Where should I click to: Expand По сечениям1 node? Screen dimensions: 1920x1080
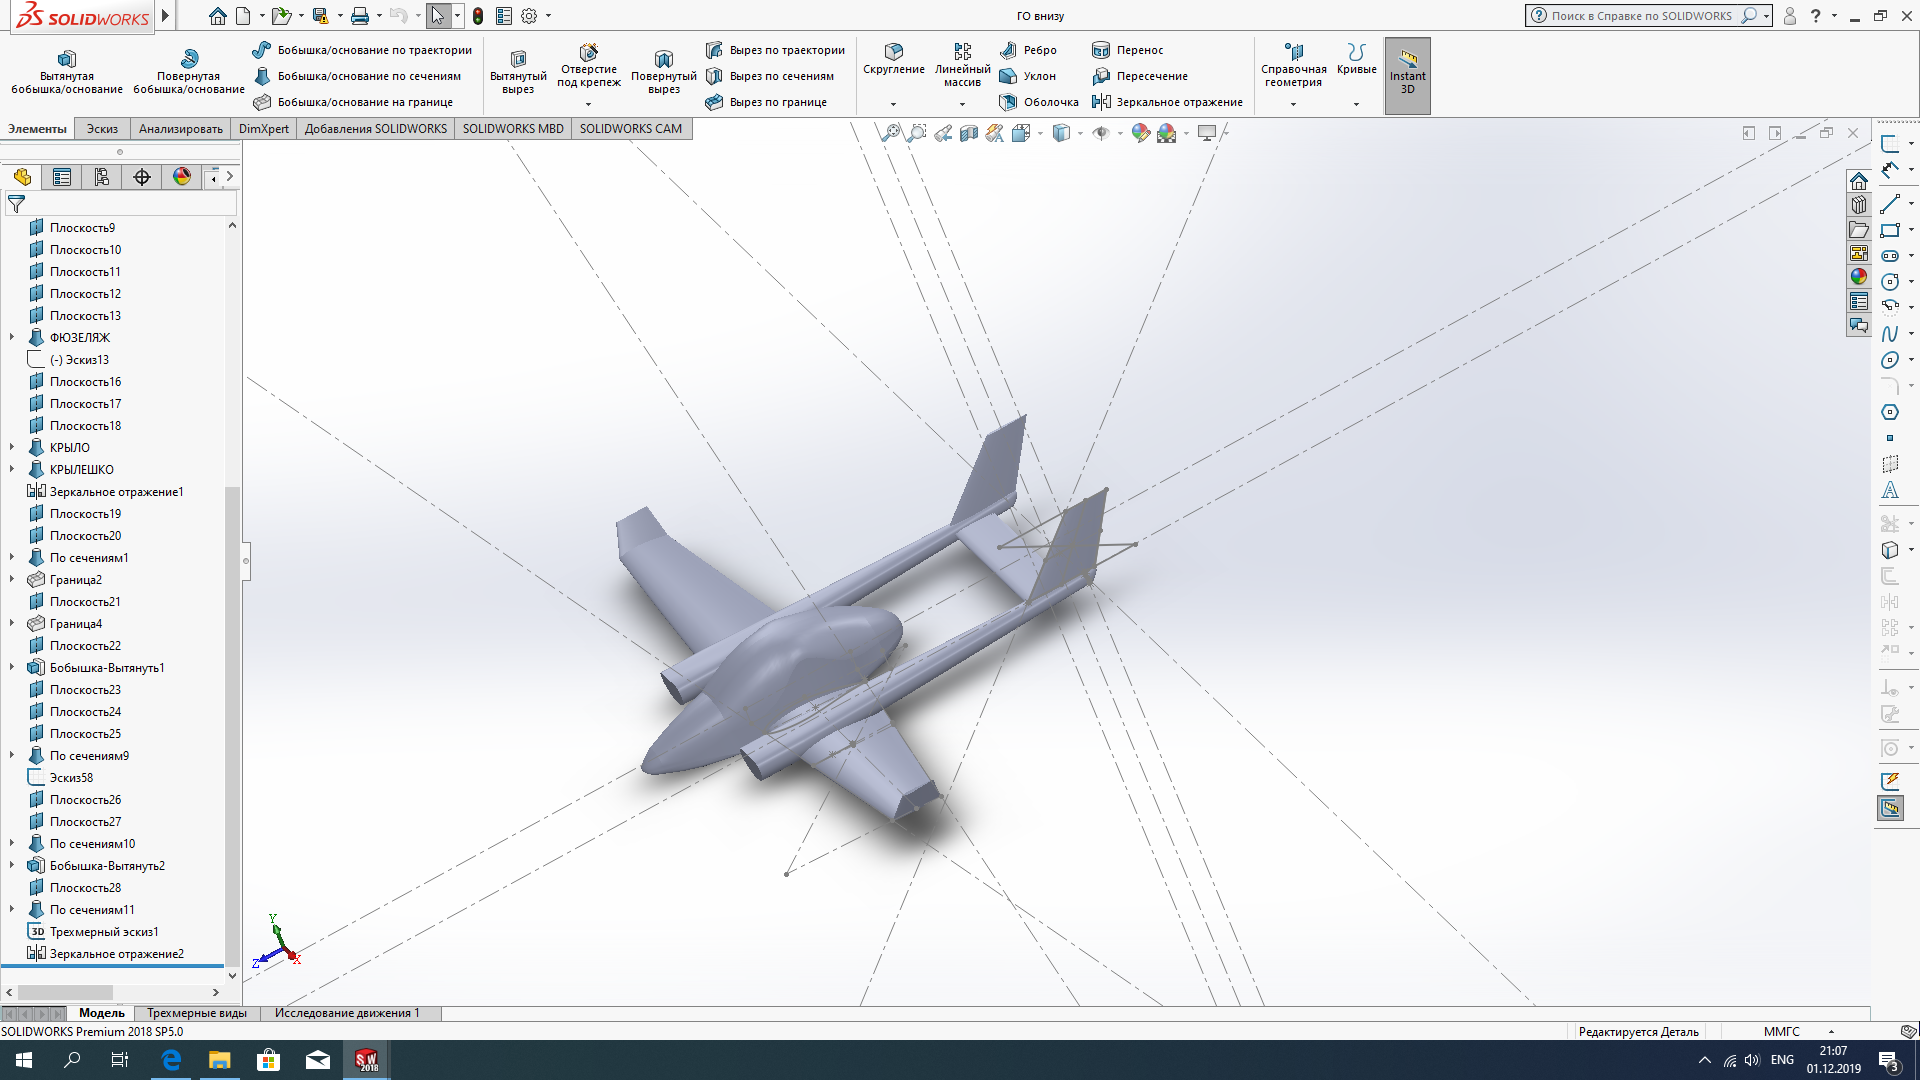[x=12, y=558]
